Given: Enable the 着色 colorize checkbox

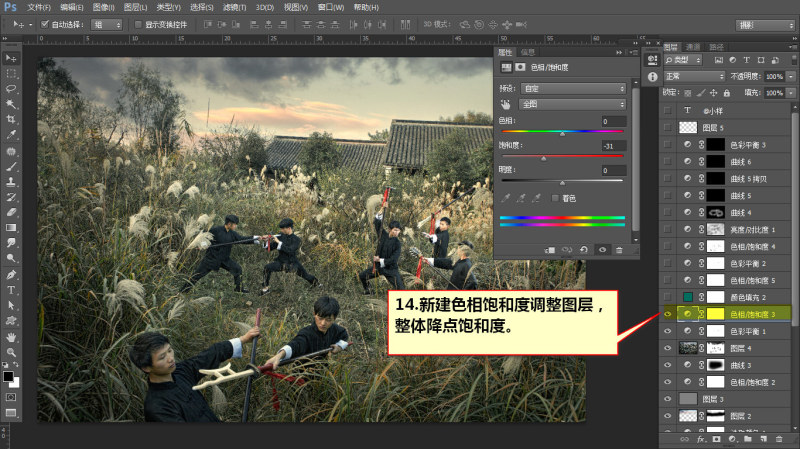Looking at the screenshot, I should (x=555, y=198).
